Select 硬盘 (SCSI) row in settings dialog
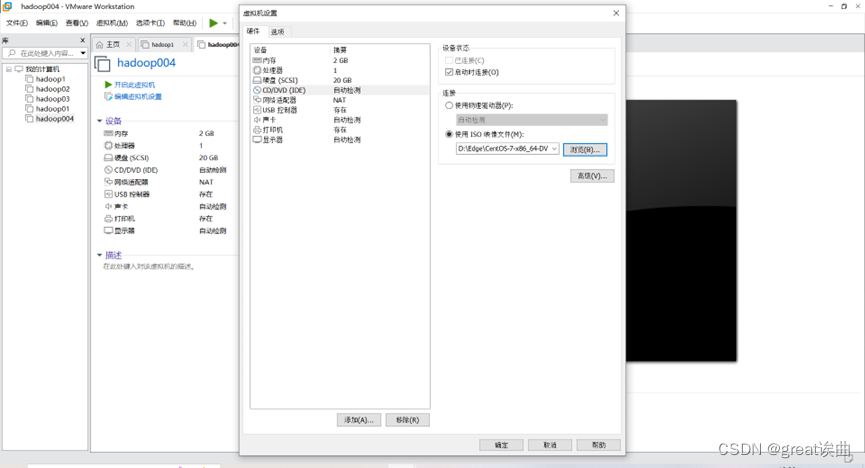 coord(340,80)
